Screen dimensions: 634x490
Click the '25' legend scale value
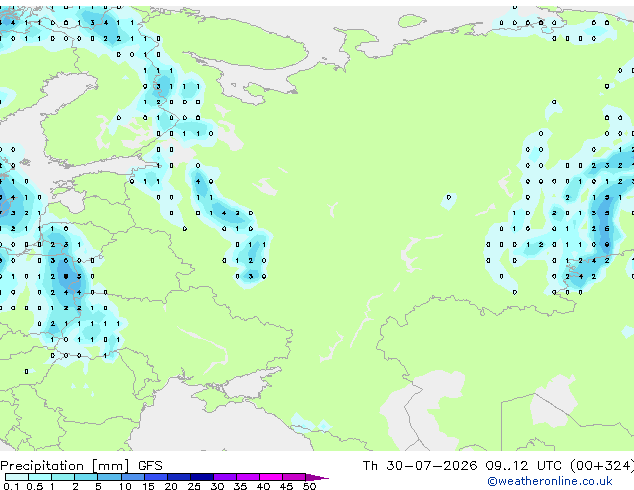coord(194,486)
